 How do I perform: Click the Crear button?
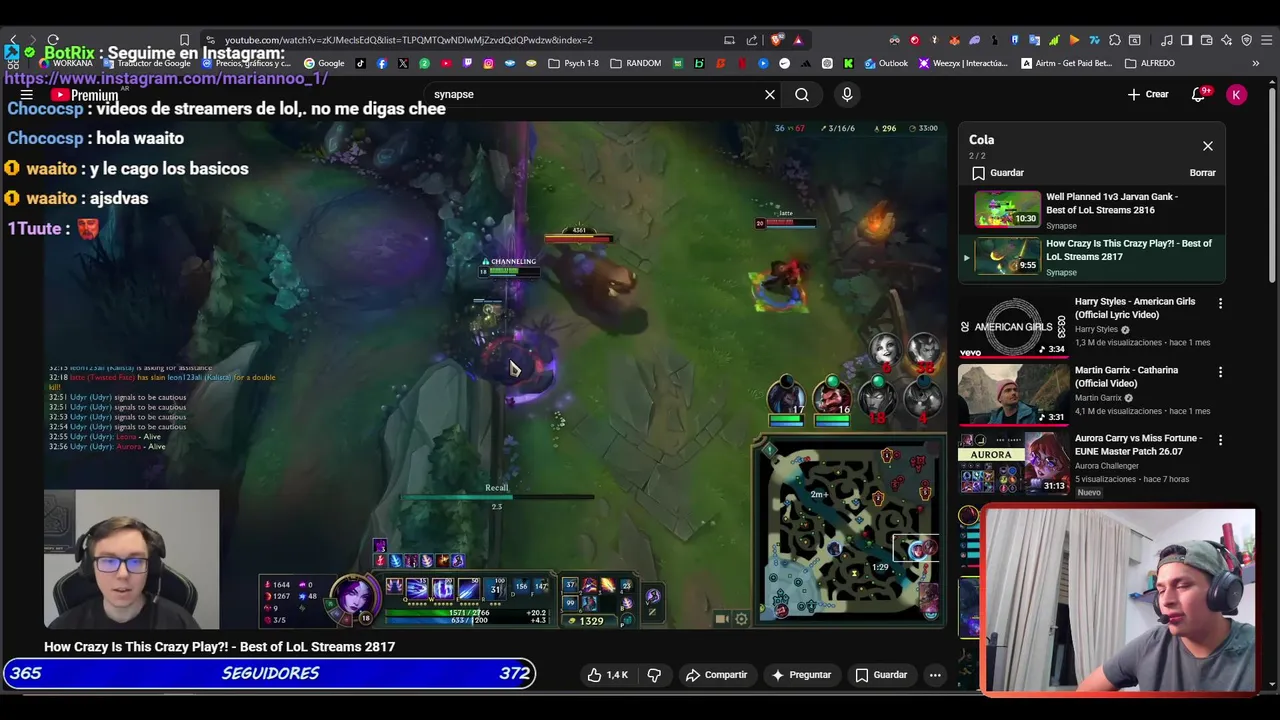click(x=1148, y=95)
